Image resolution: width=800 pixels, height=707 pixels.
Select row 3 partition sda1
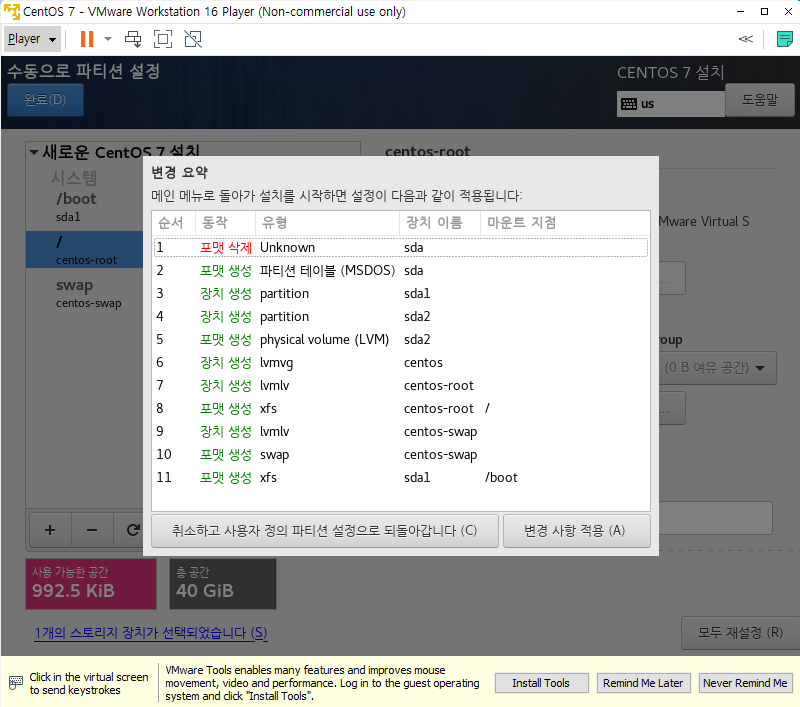tap(401, 293)
